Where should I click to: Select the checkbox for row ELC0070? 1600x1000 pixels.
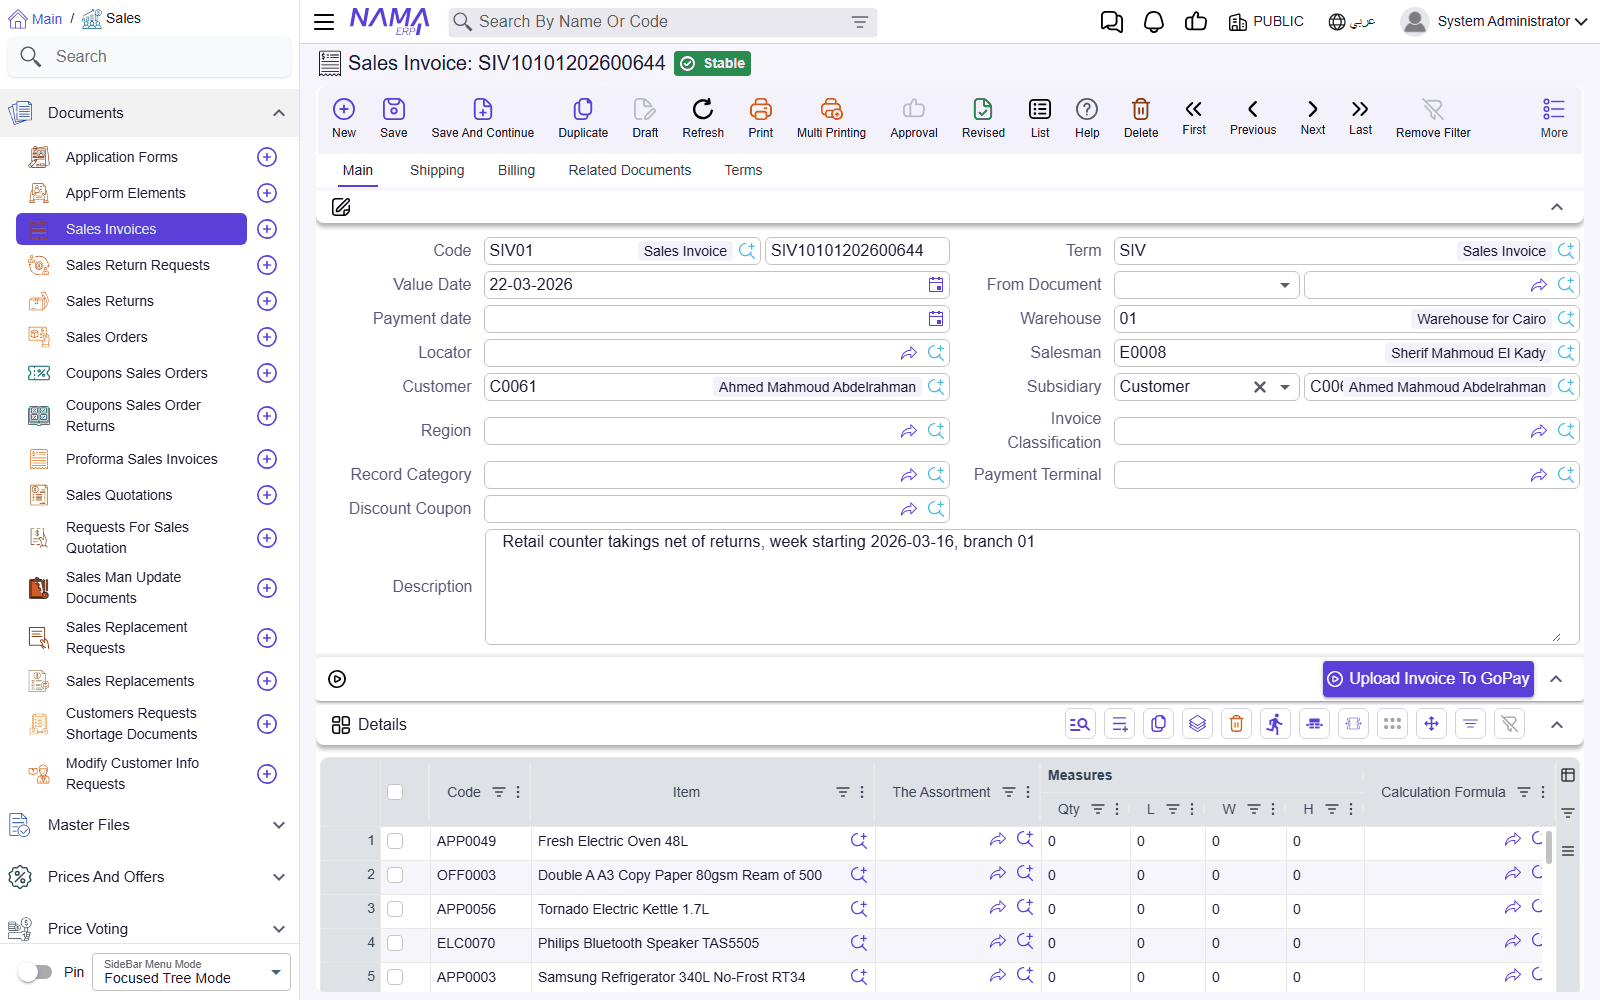point(395,943)
